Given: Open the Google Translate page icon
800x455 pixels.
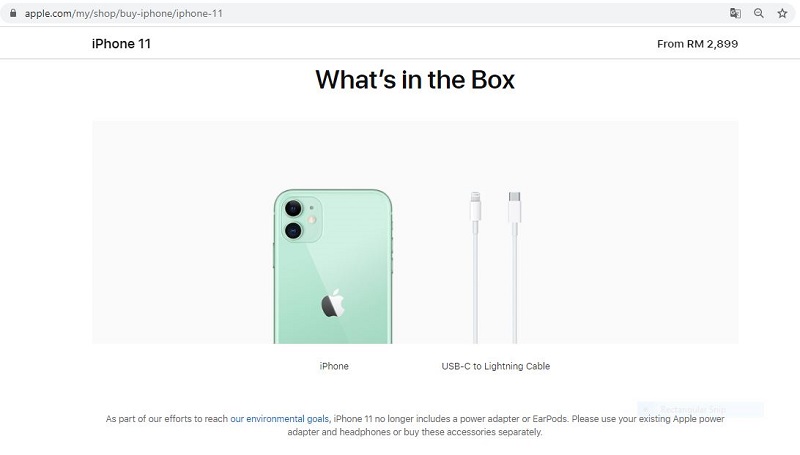Looking at the screenshot, I should [x=735, y=13].
